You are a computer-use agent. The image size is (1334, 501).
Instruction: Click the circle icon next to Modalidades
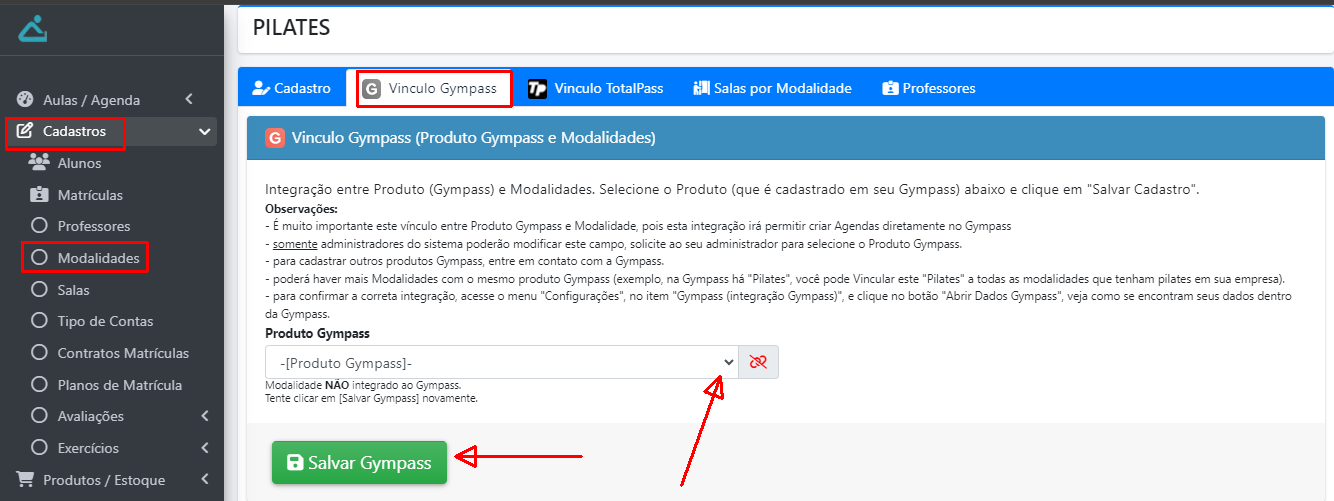pyautogui.click(x=40, y=257)
